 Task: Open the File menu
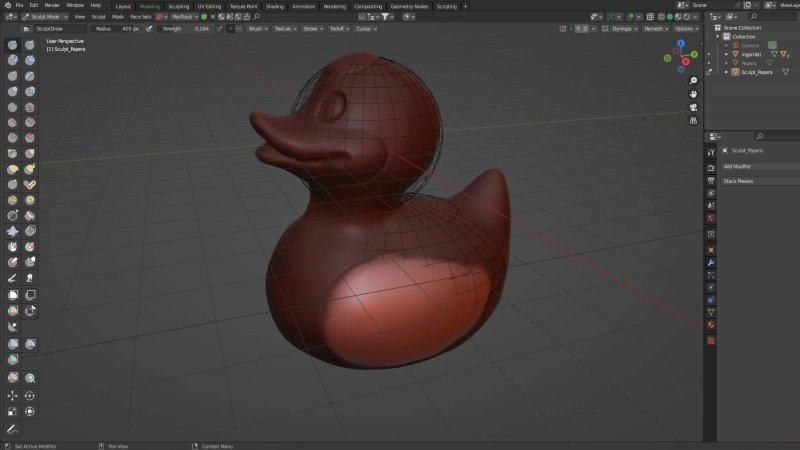click(x=19, y=5)
